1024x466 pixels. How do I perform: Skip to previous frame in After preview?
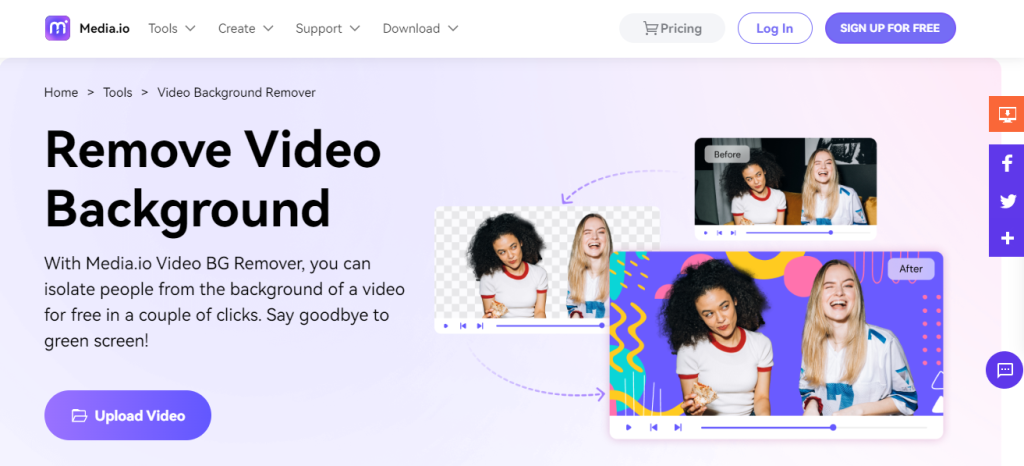pos(653,427)
